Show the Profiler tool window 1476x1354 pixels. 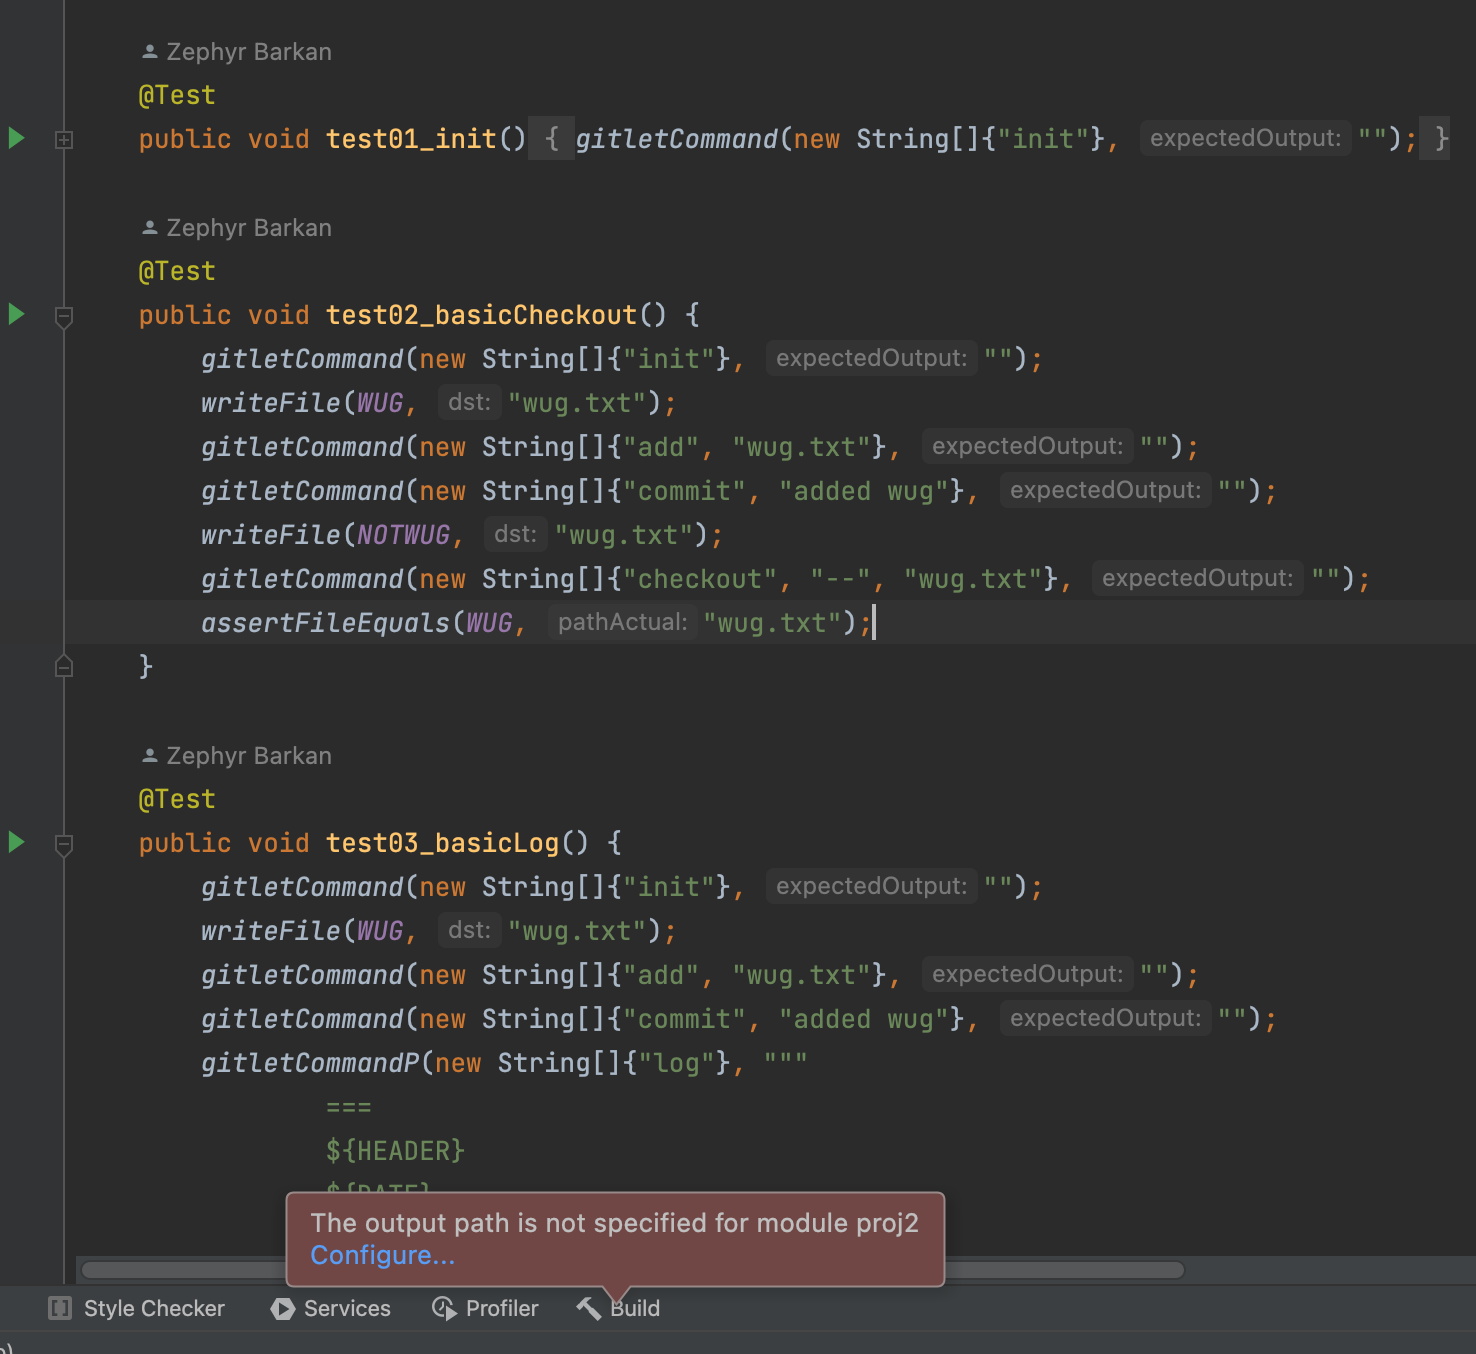tap(485, 1308)
